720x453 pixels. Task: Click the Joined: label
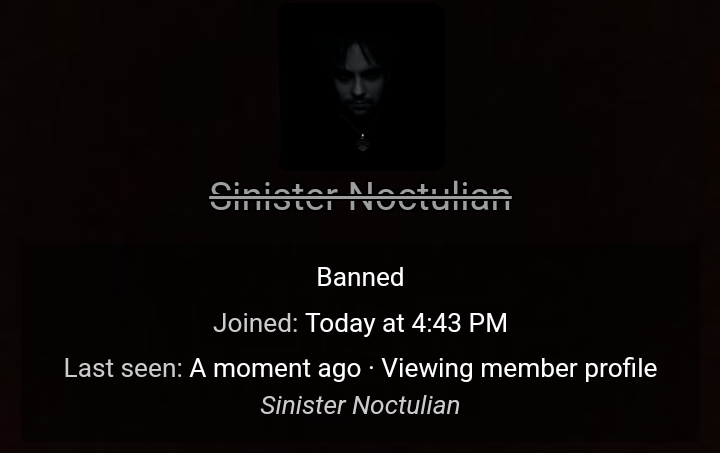[x=256, y=323]
